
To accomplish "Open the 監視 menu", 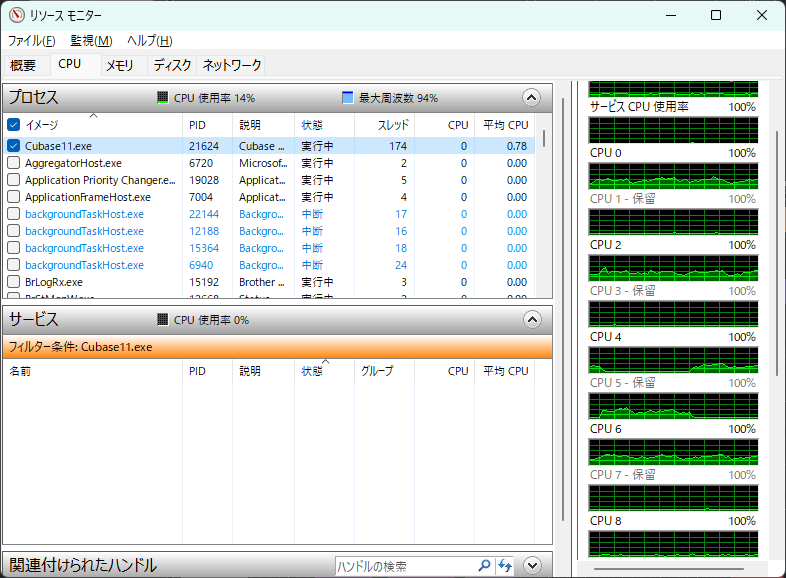I will pos(91,41).
